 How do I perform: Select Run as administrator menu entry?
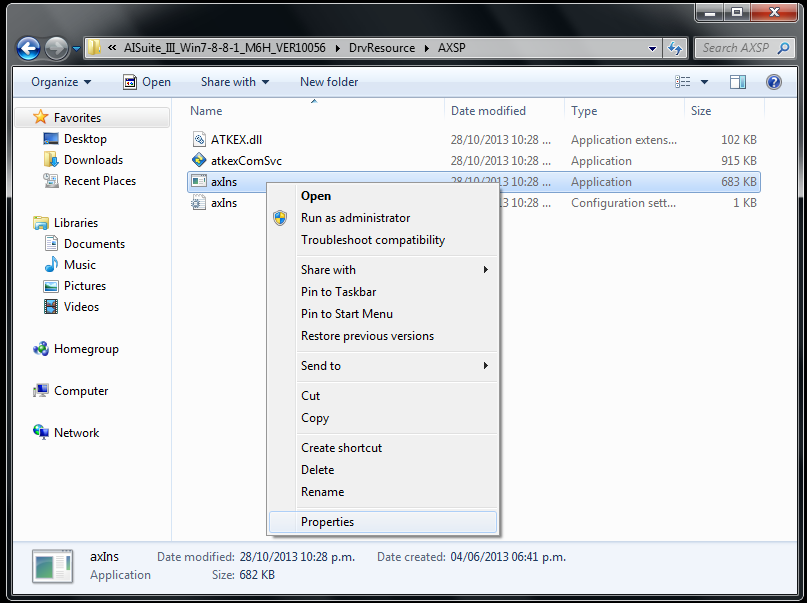coord(355,218)
